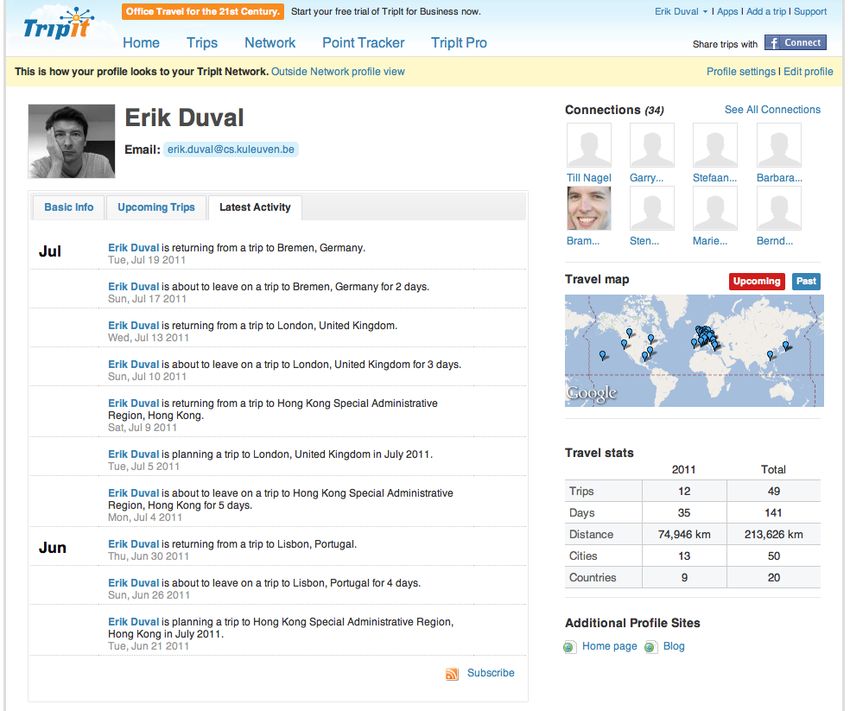Click the erik.duval@cs.kuleuven.be email link
This screenshot has height=711, width=850.
tap(231, 150)
